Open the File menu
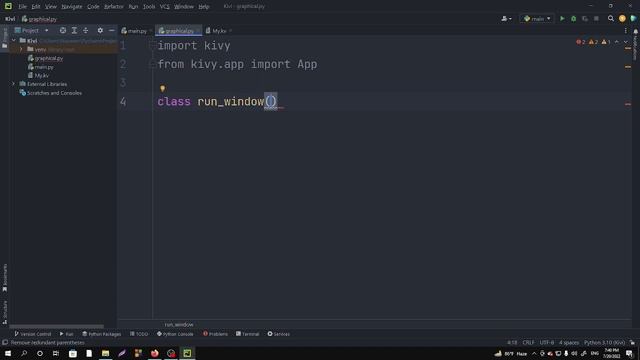The image size is (640, 360). pos(22,7)
